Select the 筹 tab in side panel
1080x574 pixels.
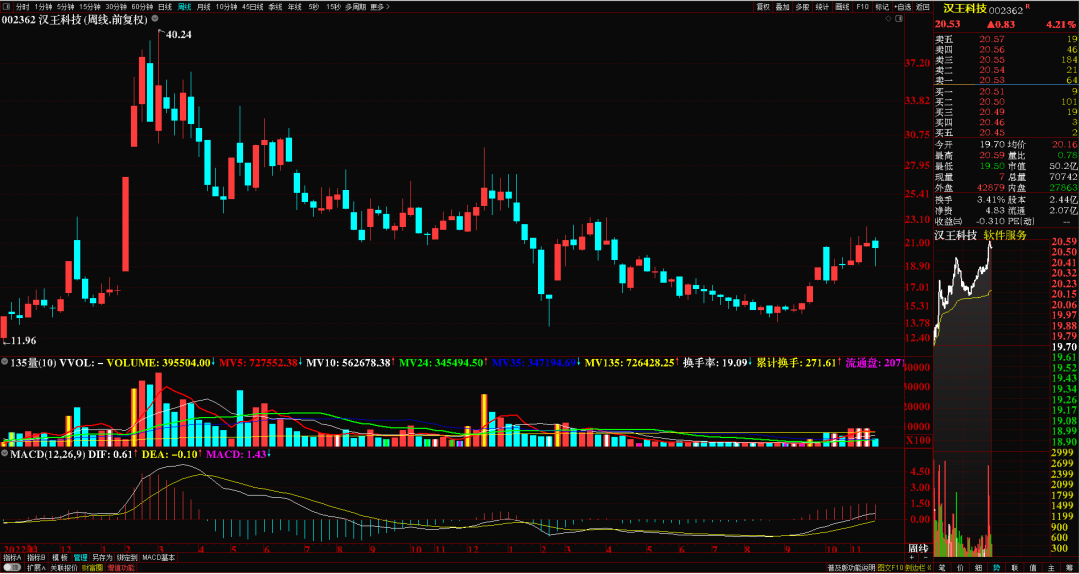pyautogui.click(x=1070, y=568)
